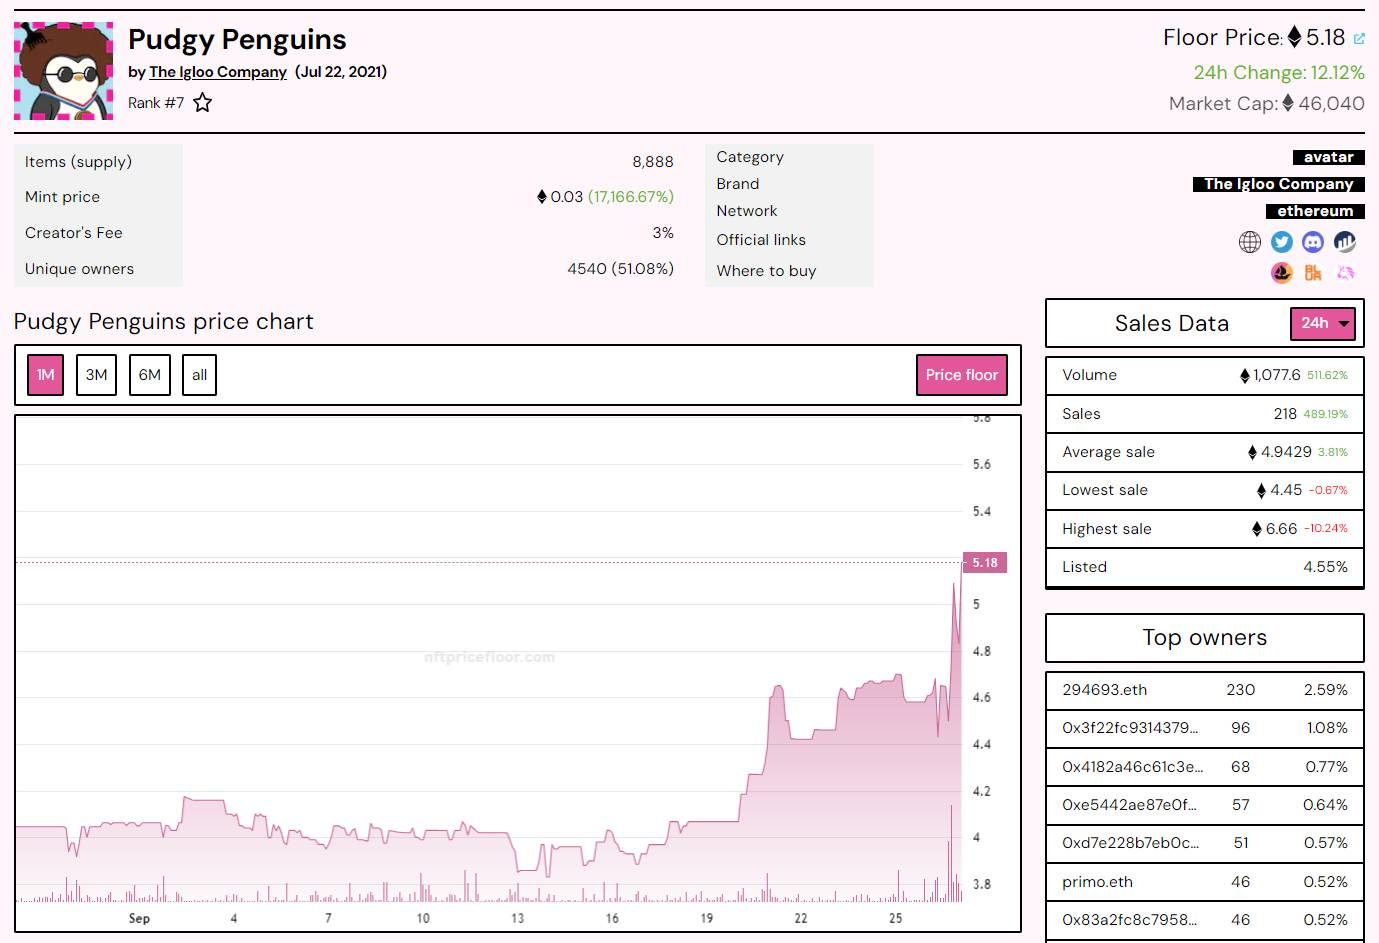
Task: Click the Pudgy Penguins price chart heading
Action: (x=163, y=321)
